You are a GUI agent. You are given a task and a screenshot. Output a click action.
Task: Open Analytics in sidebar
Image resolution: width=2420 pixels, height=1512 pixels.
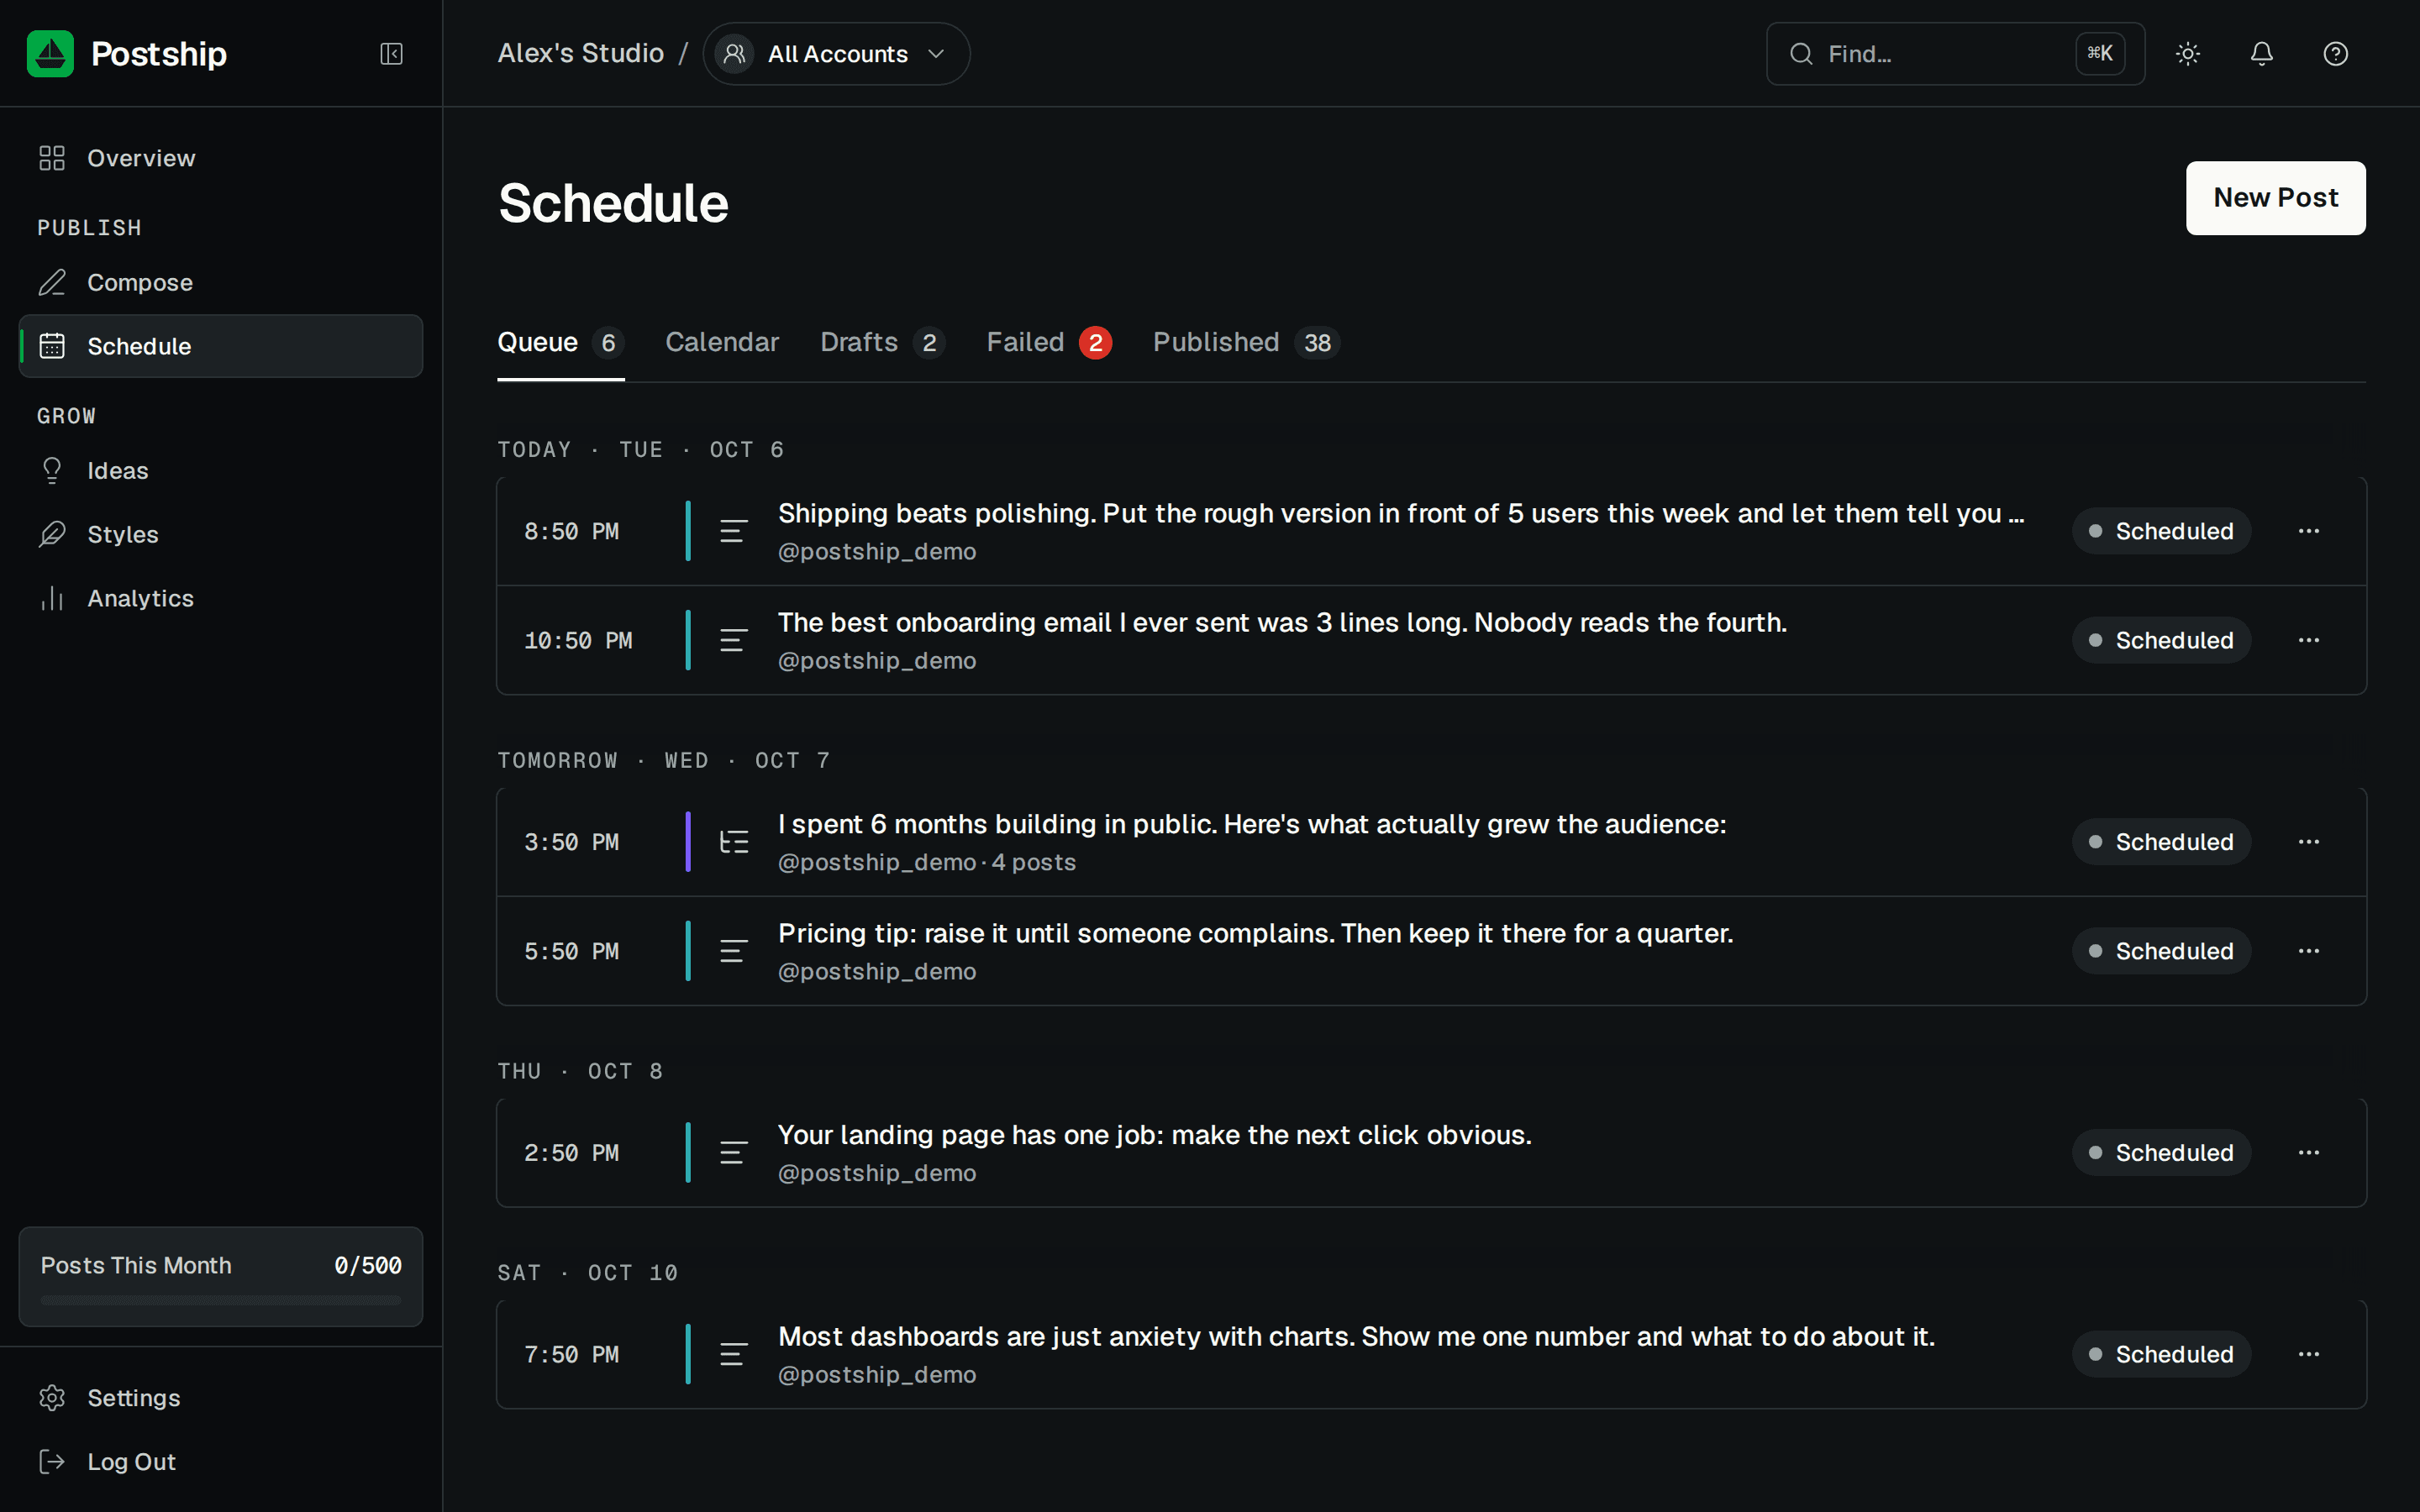pyautogui.click(x=220, y=598)
